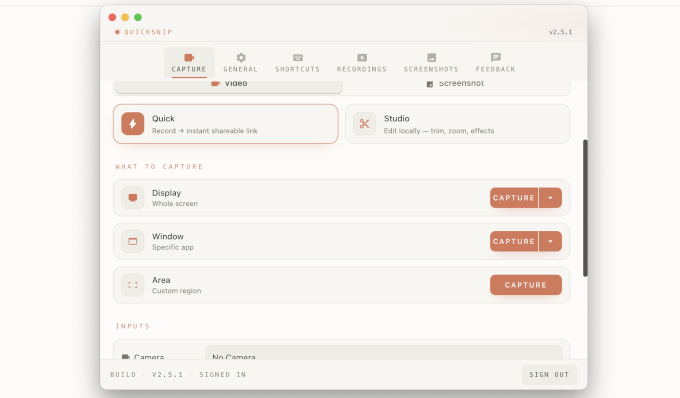Viewport: 680px width, 398px height.
Task: Go to the Recordings tab
Action: tap(362, 63)
